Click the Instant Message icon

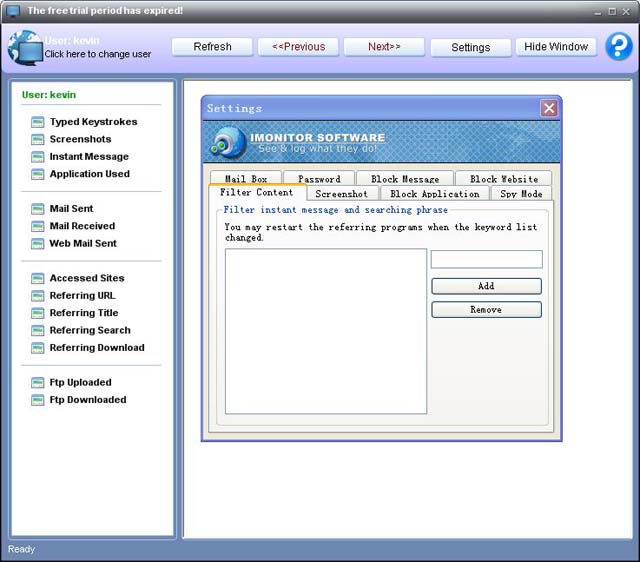38,157
